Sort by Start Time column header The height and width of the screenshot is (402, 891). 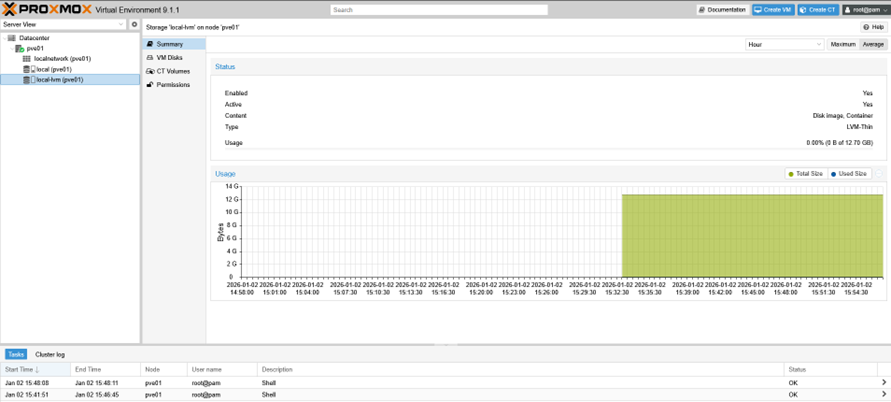(x=35, y=370)
